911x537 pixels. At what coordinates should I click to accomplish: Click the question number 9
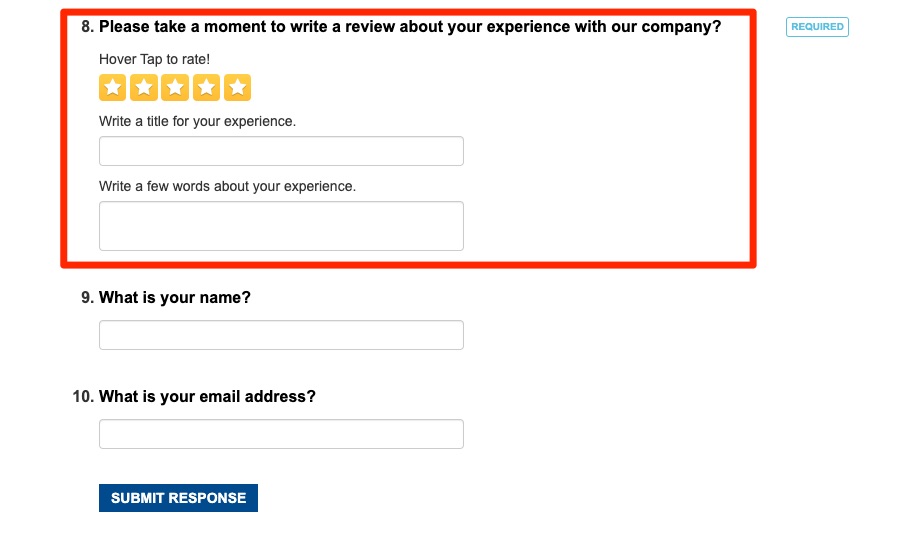pyautogui.click(x=87, y=298)
